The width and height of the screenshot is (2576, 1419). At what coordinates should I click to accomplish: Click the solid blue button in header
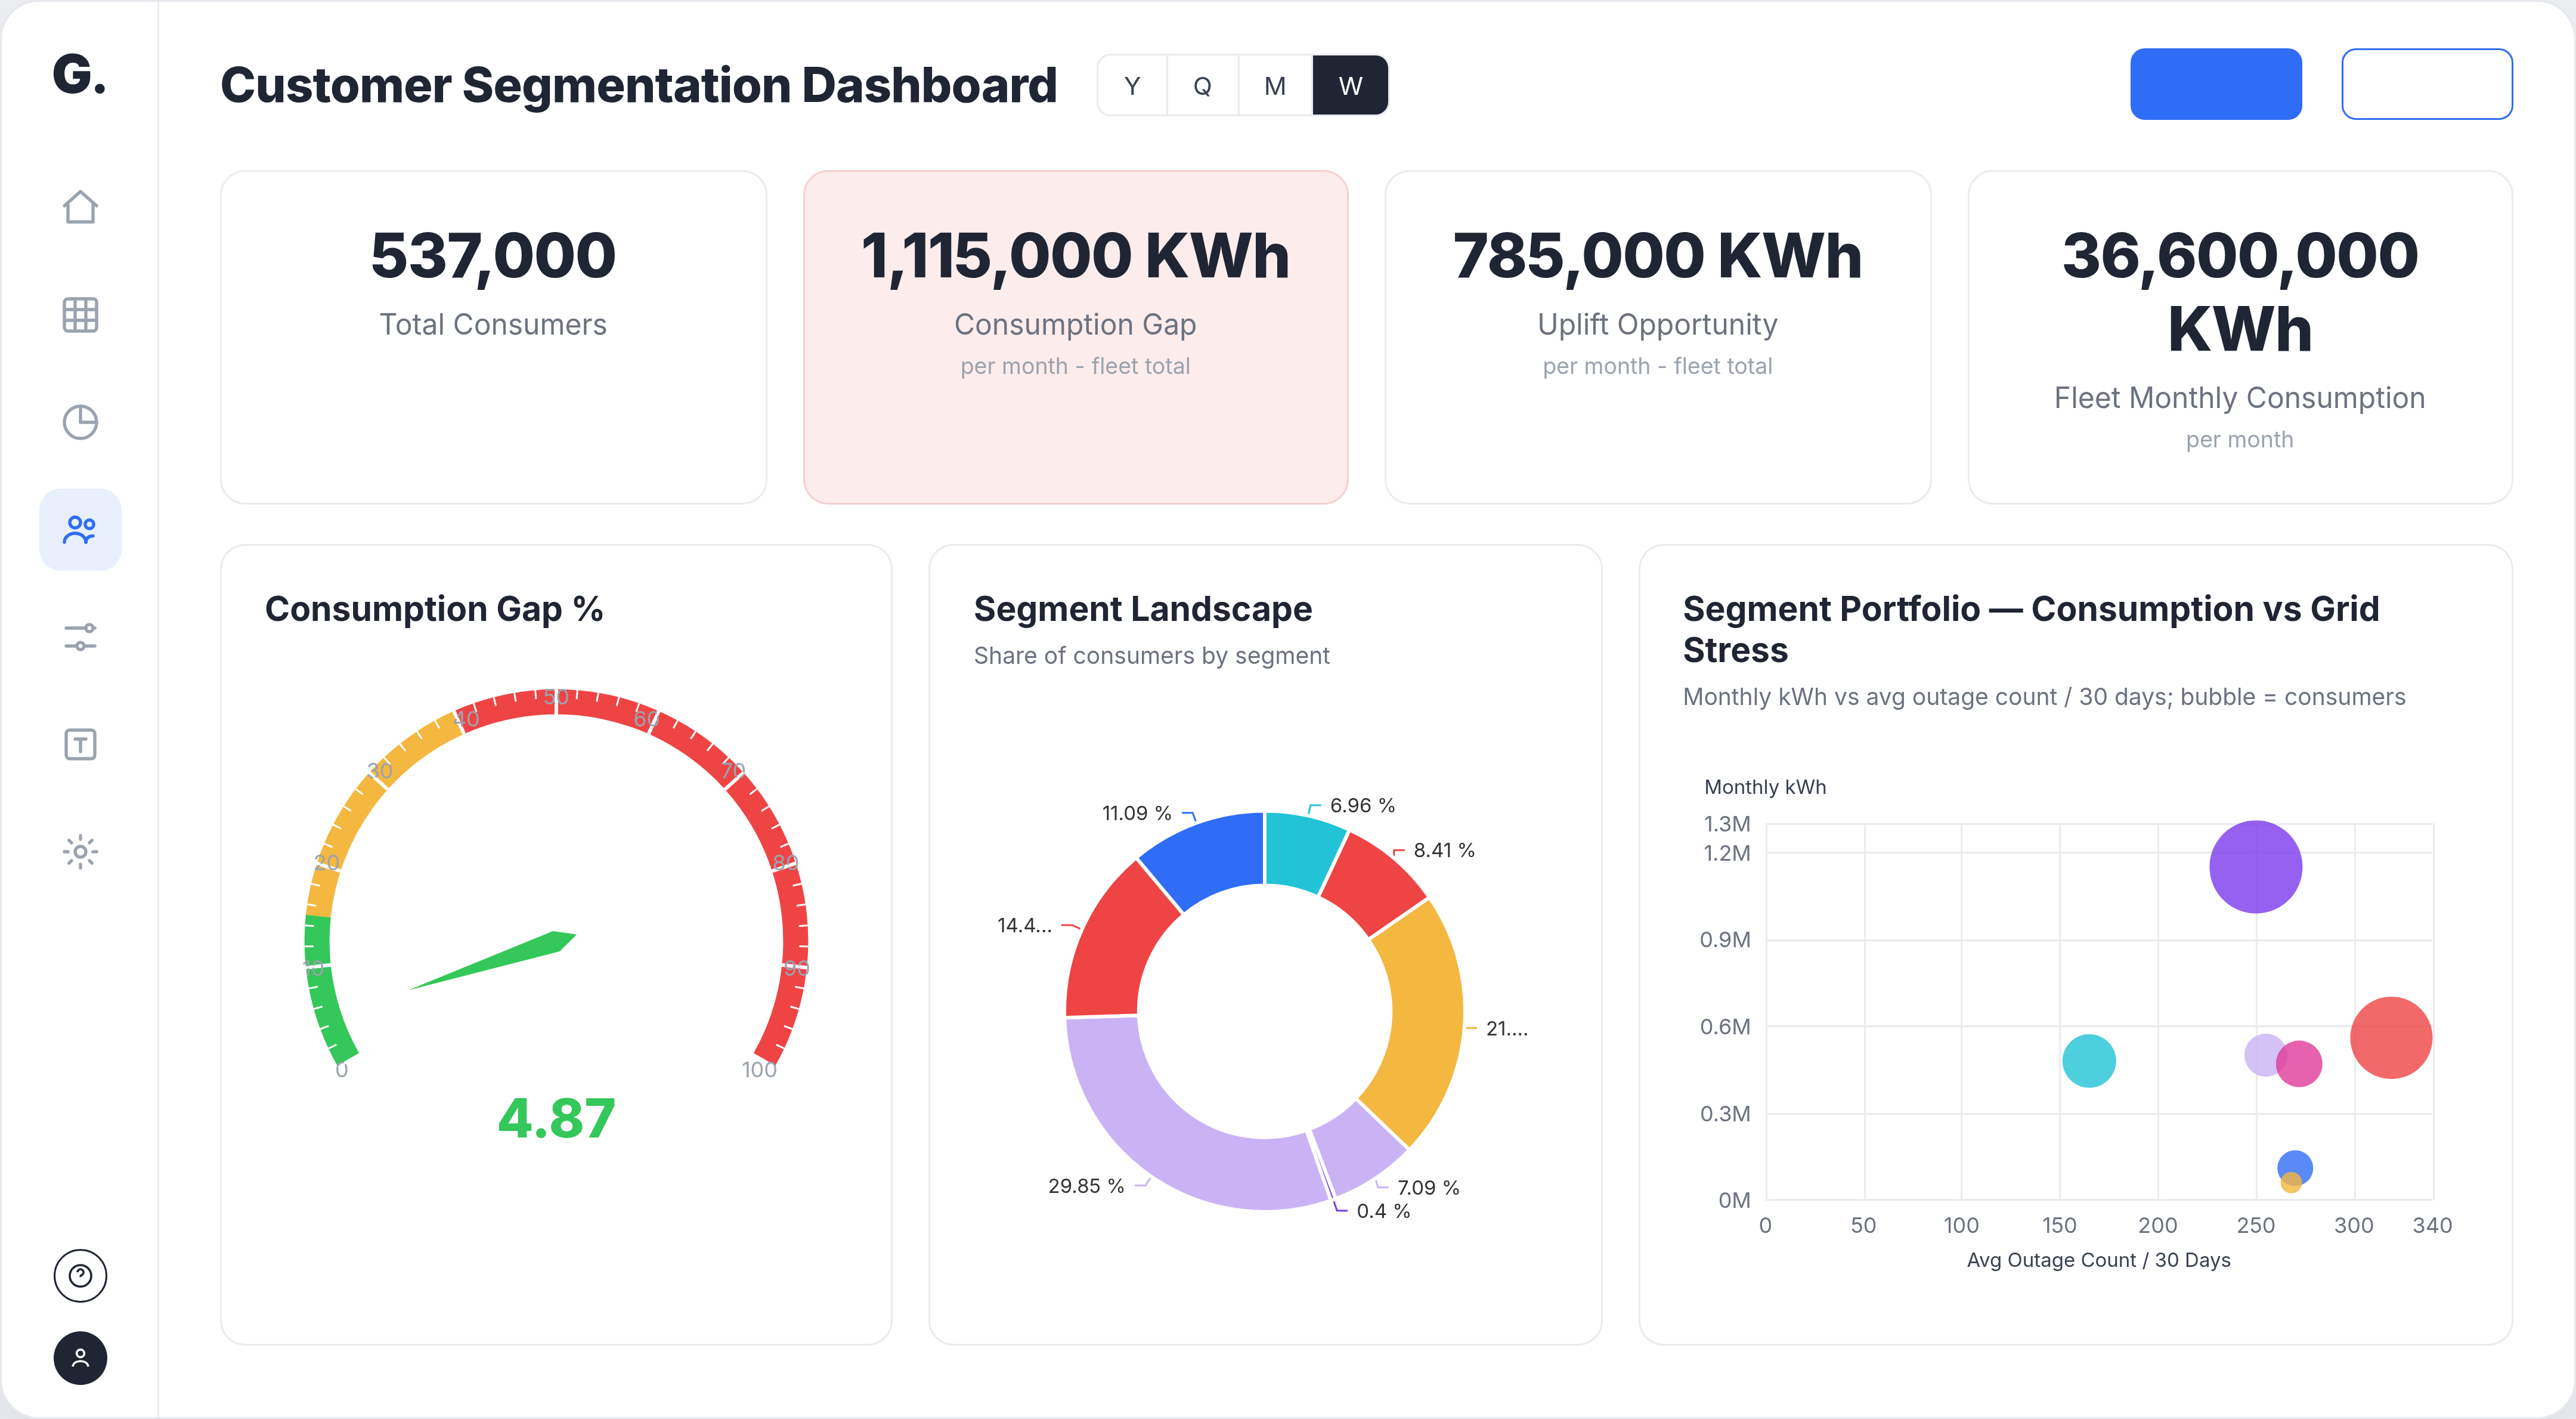(2216, 84)
